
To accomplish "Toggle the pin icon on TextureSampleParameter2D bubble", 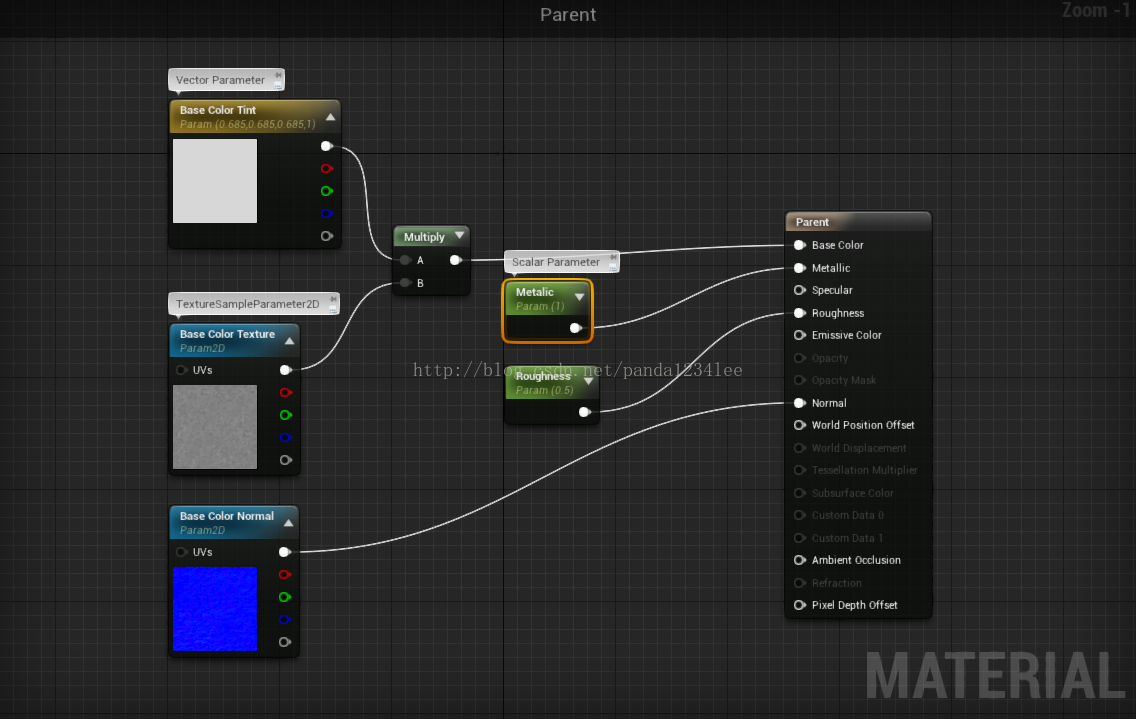I will [x=333, y=299].
